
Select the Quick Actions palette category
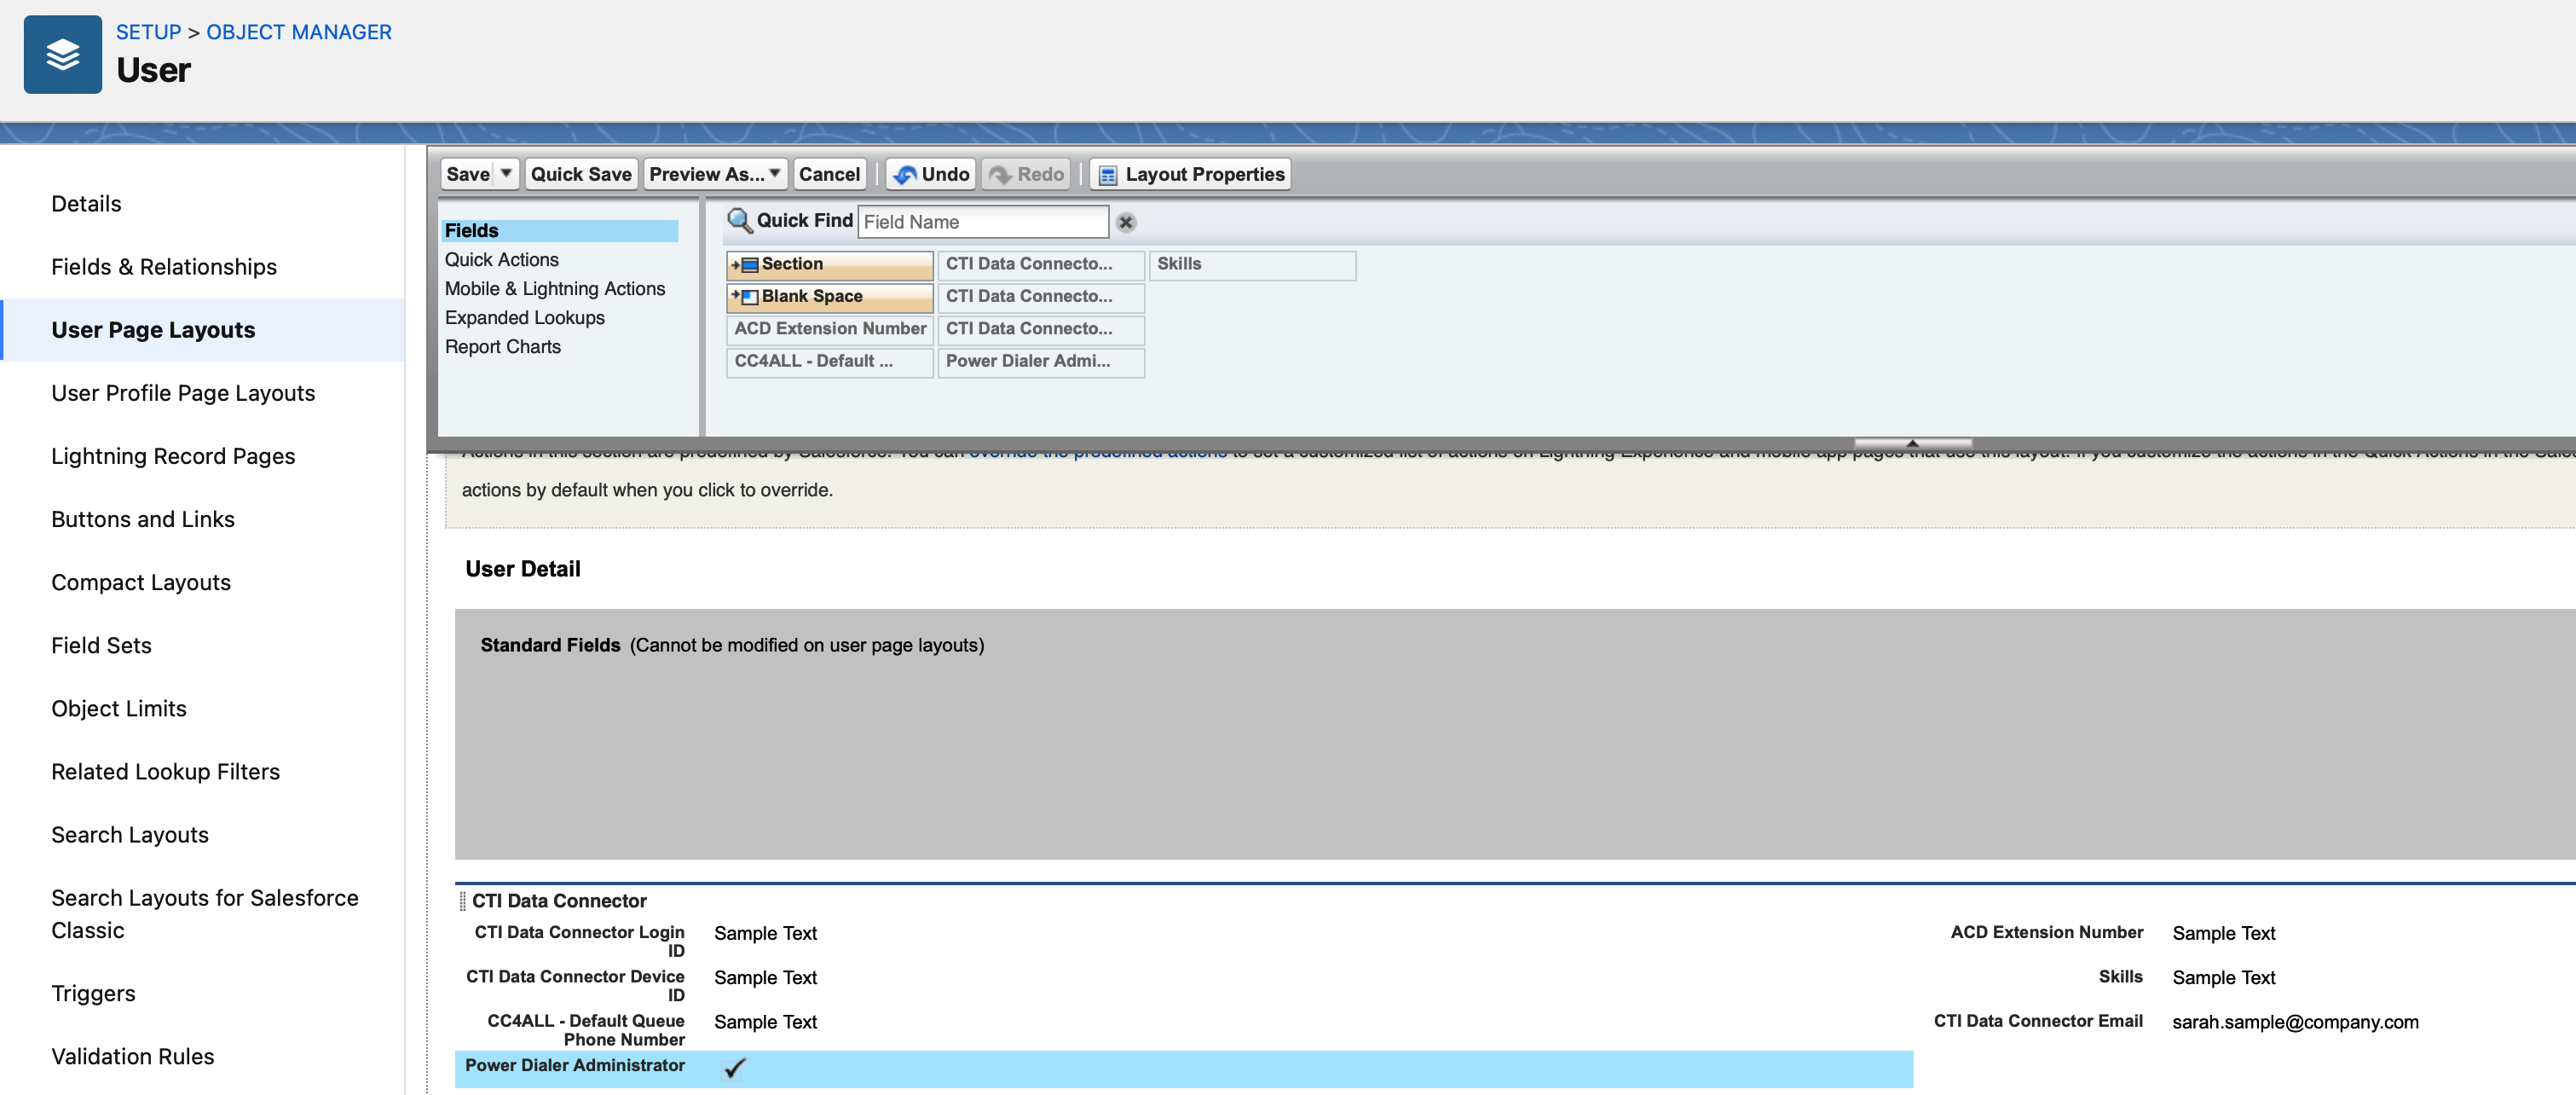click(502, 260)
